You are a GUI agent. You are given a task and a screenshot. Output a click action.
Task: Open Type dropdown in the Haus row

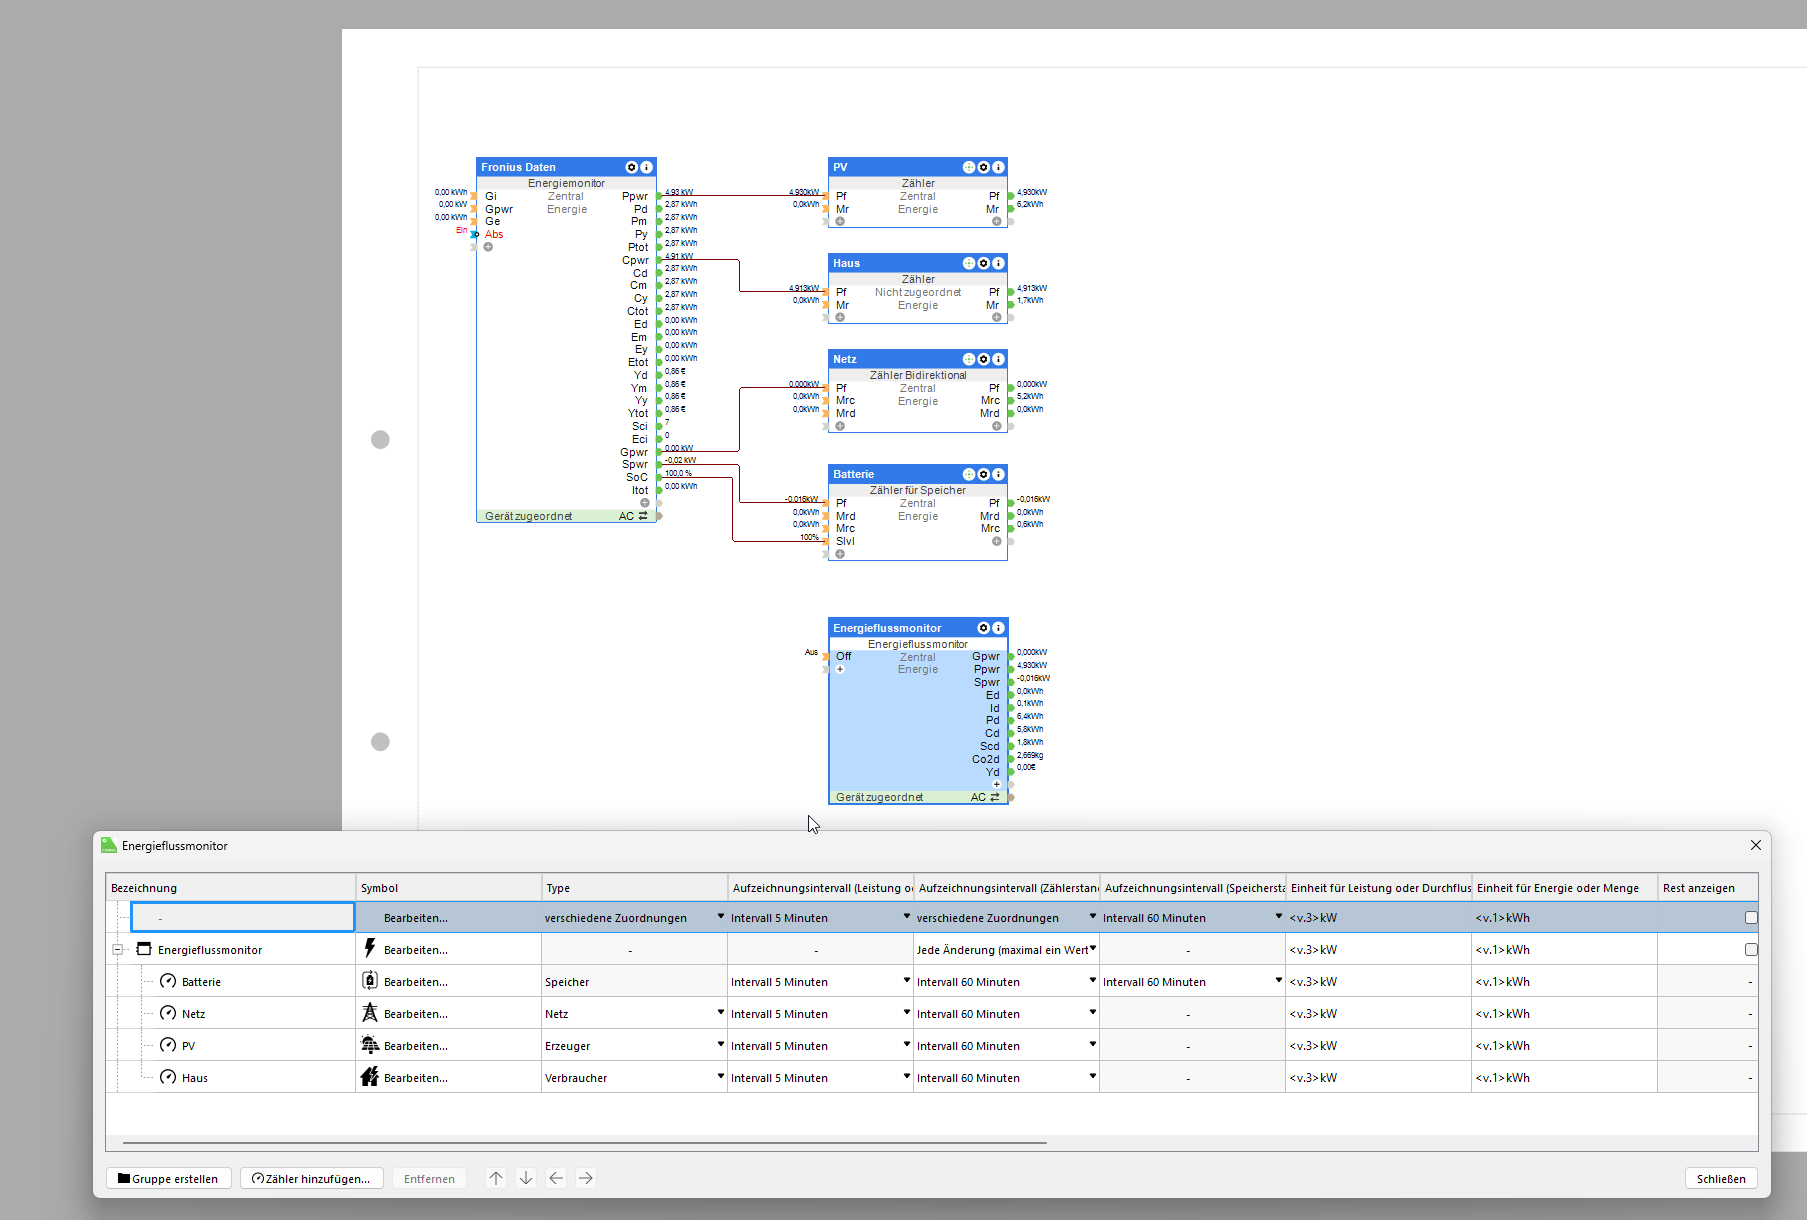pos(720,1077)
